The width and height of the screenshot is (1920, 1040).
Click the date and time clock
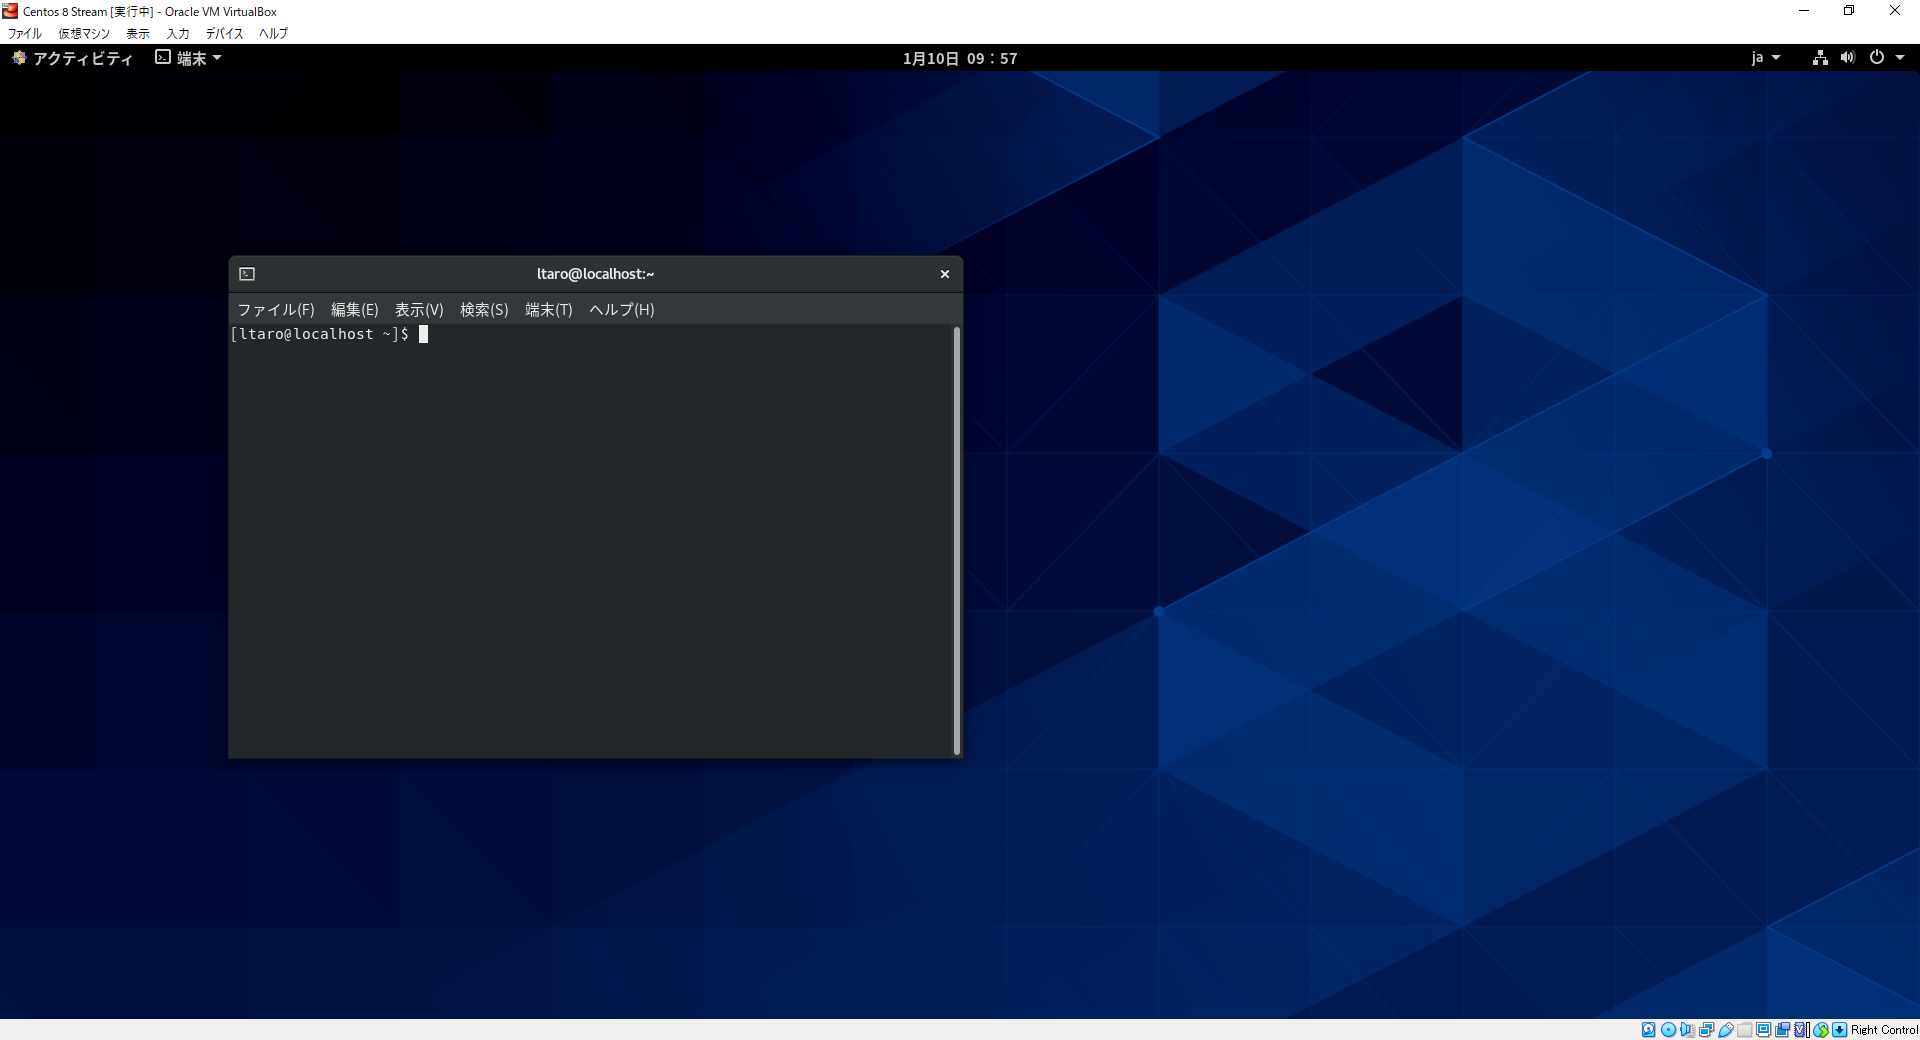959,58
